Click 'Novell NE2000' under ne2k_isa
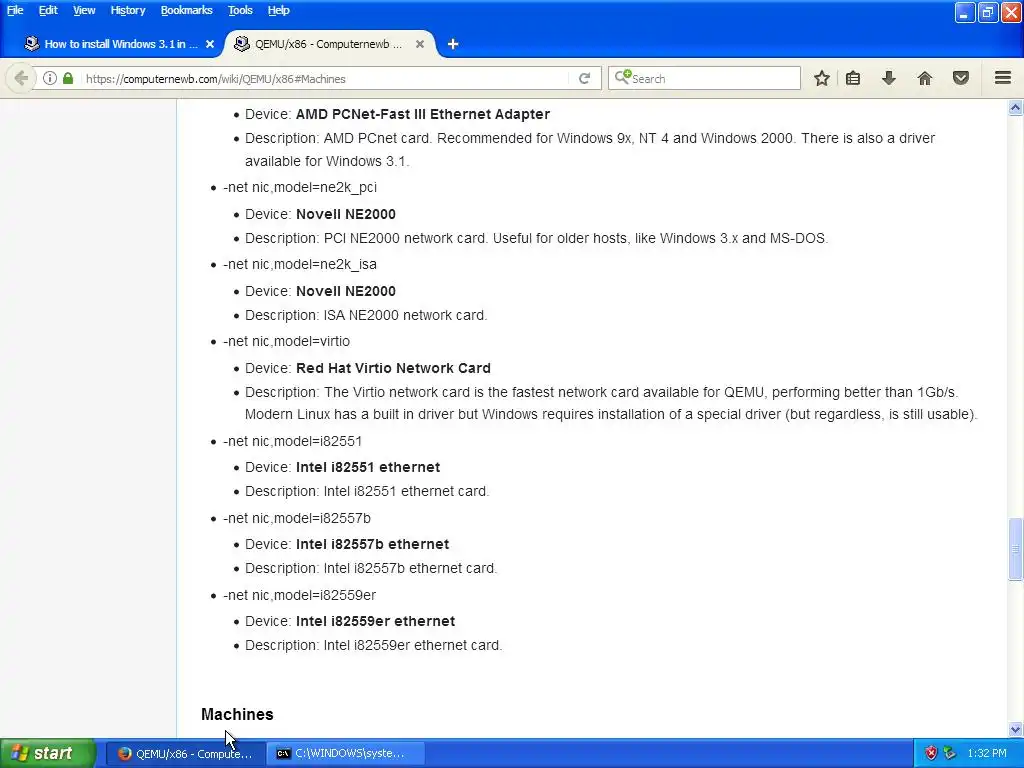This screenshot has width=1024, height=768. [345, 291]
